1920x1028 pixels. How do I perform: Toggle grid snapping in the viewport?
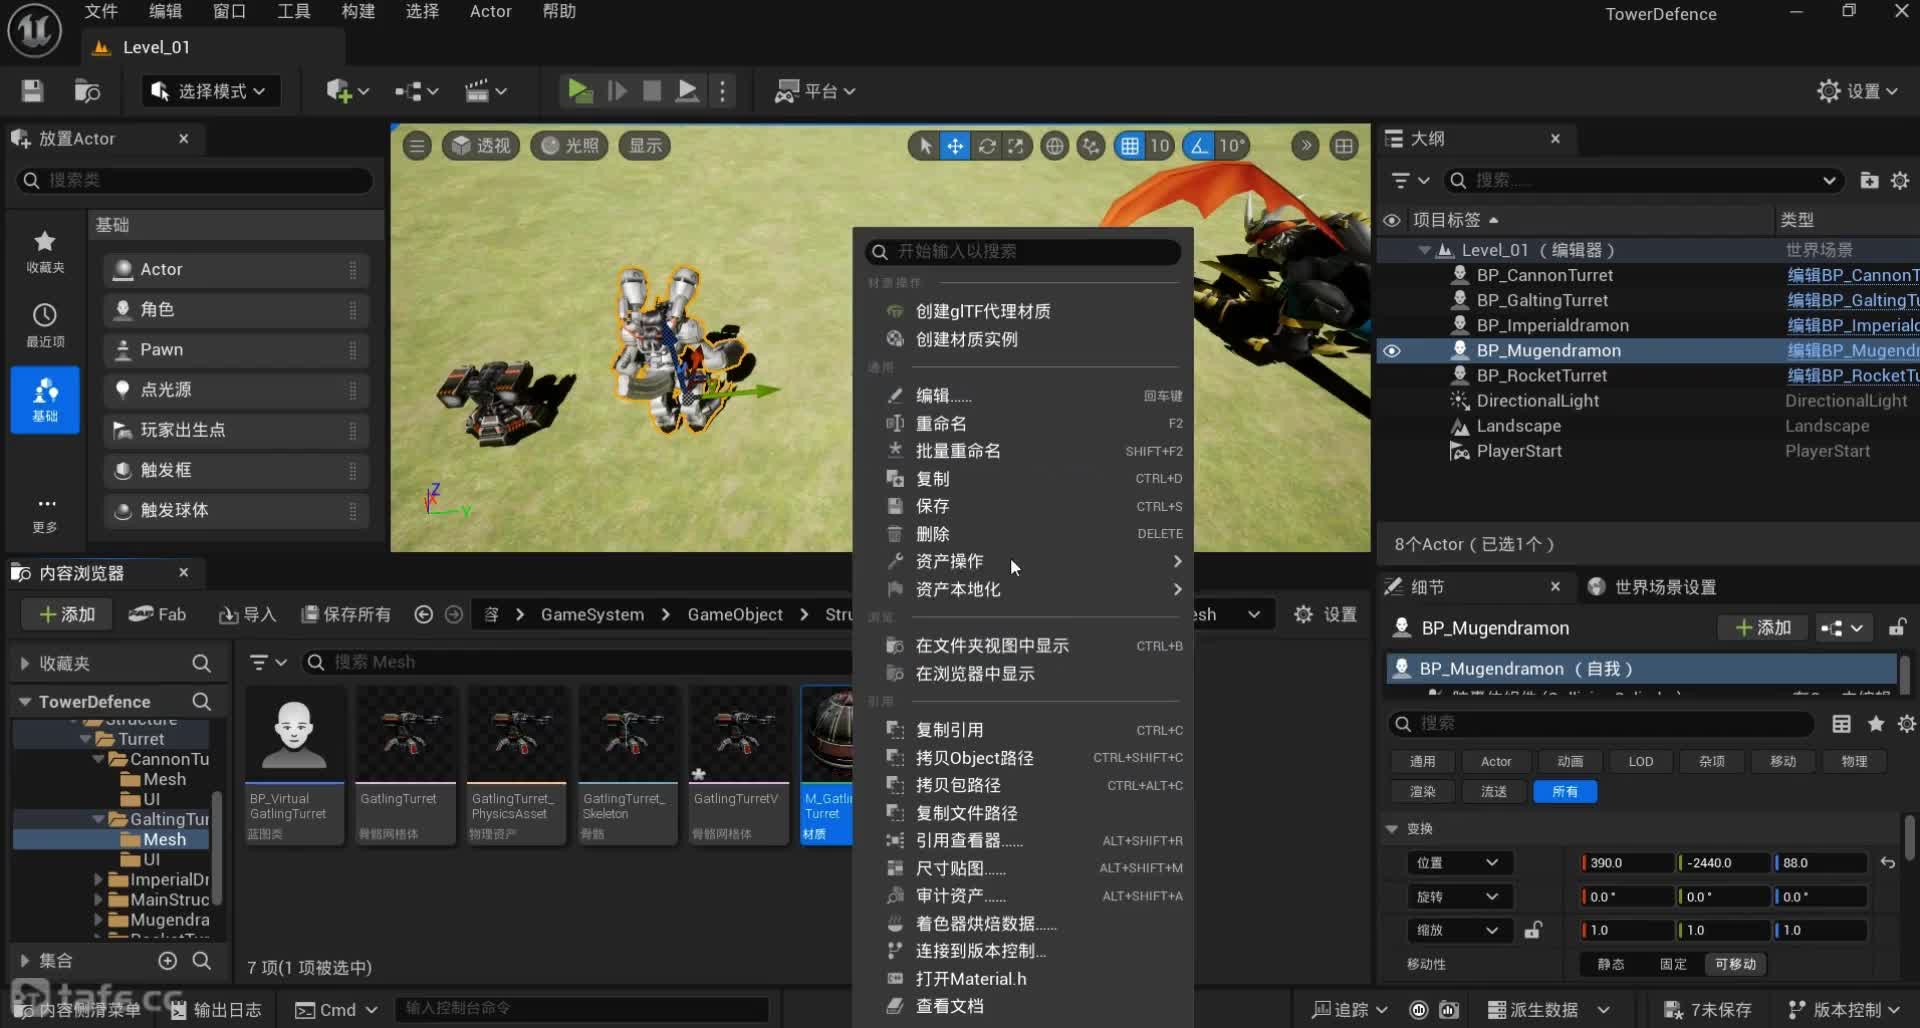(1129, 146)
